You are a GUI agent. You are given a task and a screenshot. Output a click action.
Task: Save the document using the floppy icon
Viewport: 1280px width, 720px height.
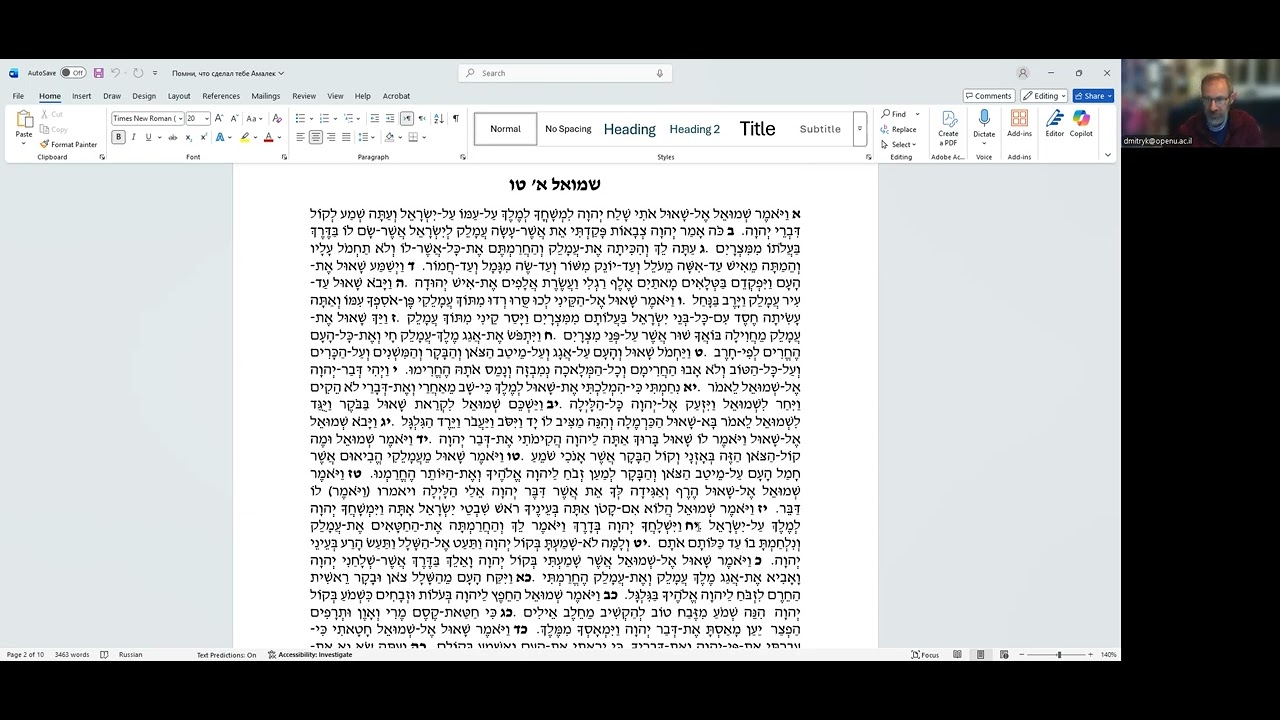(x=98, y=73)
